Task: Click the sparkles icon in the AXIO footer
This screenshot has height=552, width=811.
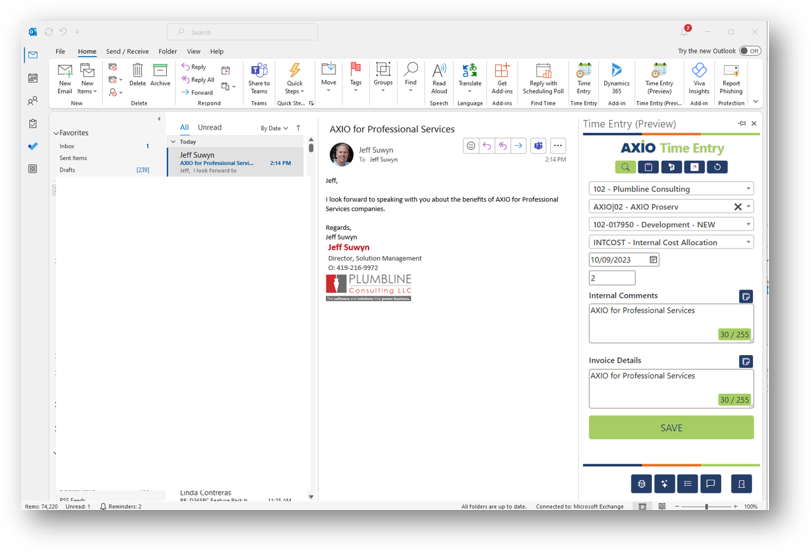Action: pos(664,484)
